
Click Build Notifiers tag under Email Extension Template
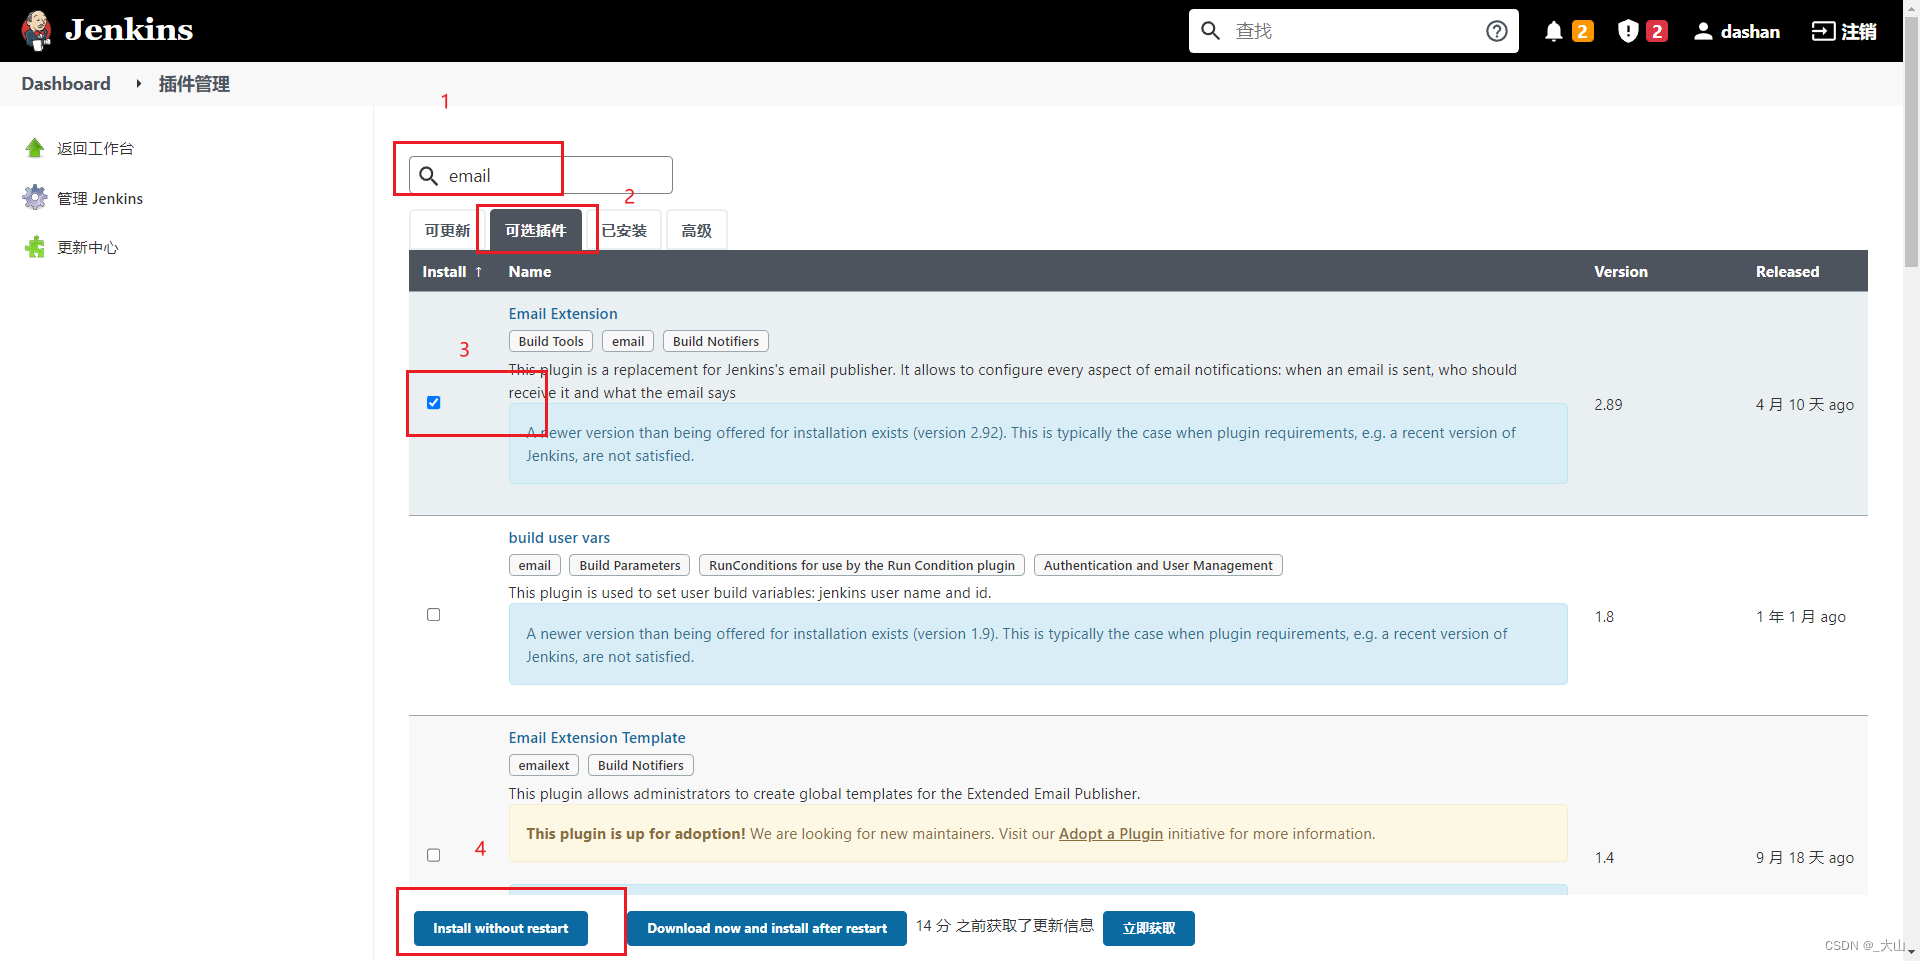pos(641,765)
